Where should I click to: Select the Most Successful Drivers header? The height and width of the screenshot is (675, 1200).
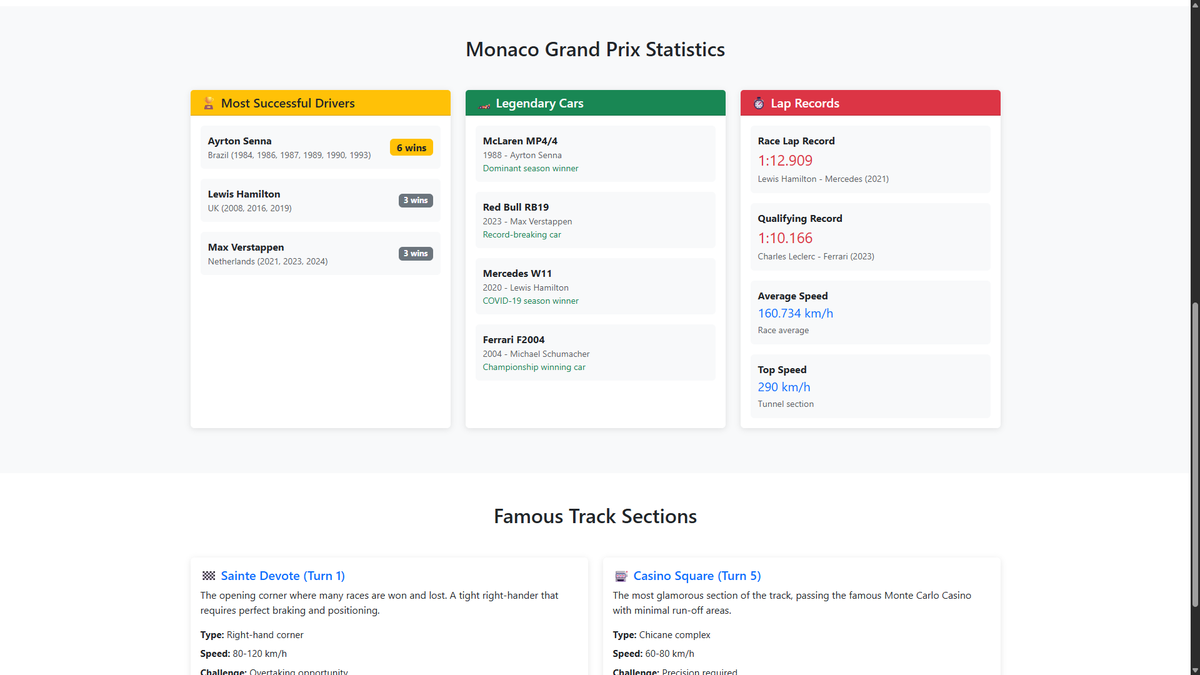pos(320,103)
